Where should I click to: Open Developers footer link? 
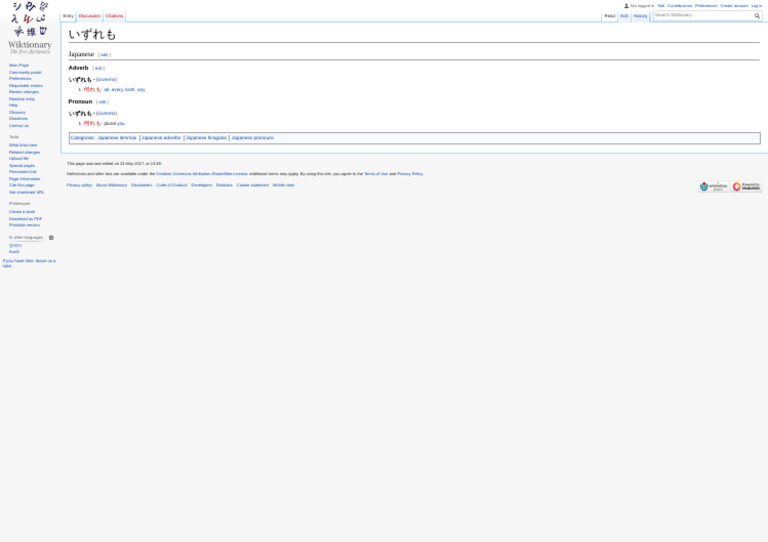pyautogui.click(x=201, y=185)
